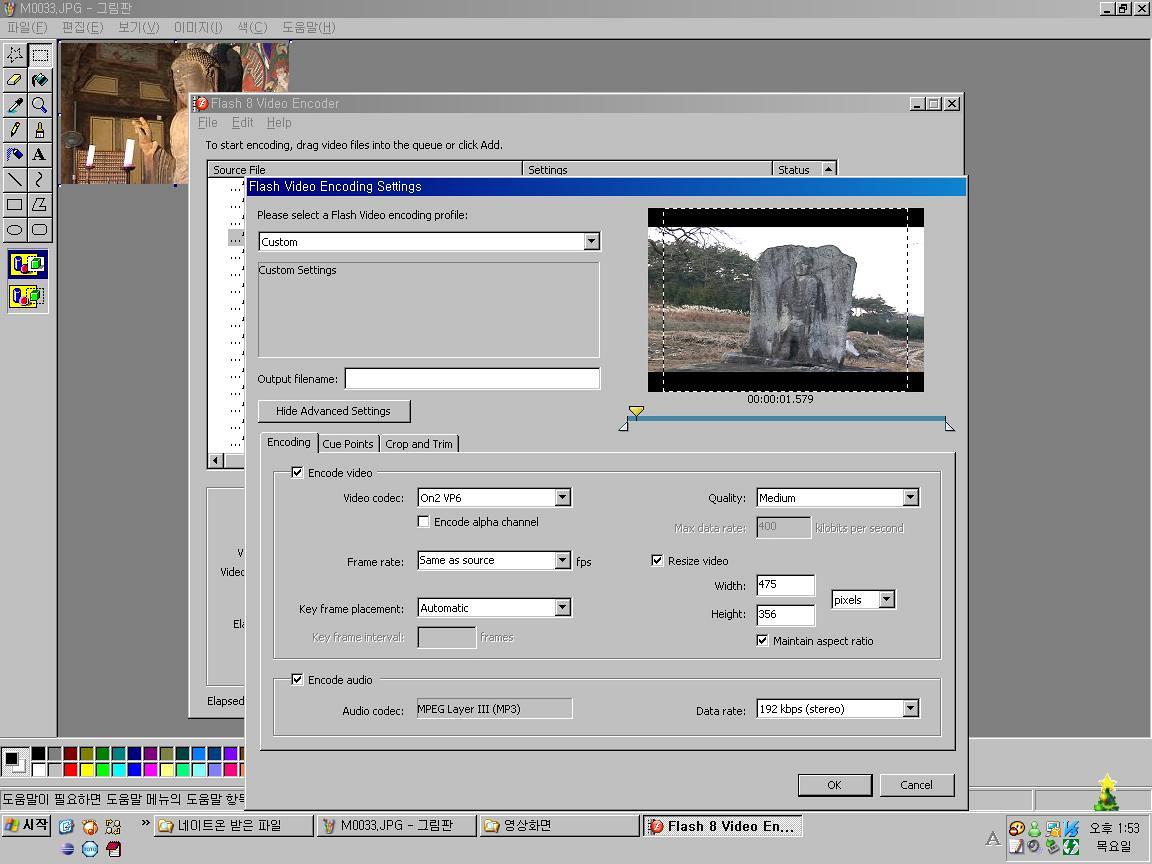Toggle the Encode audio checkbox
The height and width of the screenshot is (864, 1152).
(297, 680)
